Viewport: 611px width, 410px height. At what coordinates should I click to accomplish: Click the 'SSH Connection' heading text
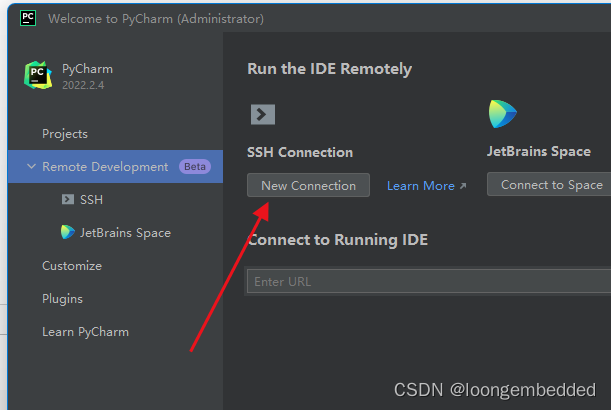point(300,152)
